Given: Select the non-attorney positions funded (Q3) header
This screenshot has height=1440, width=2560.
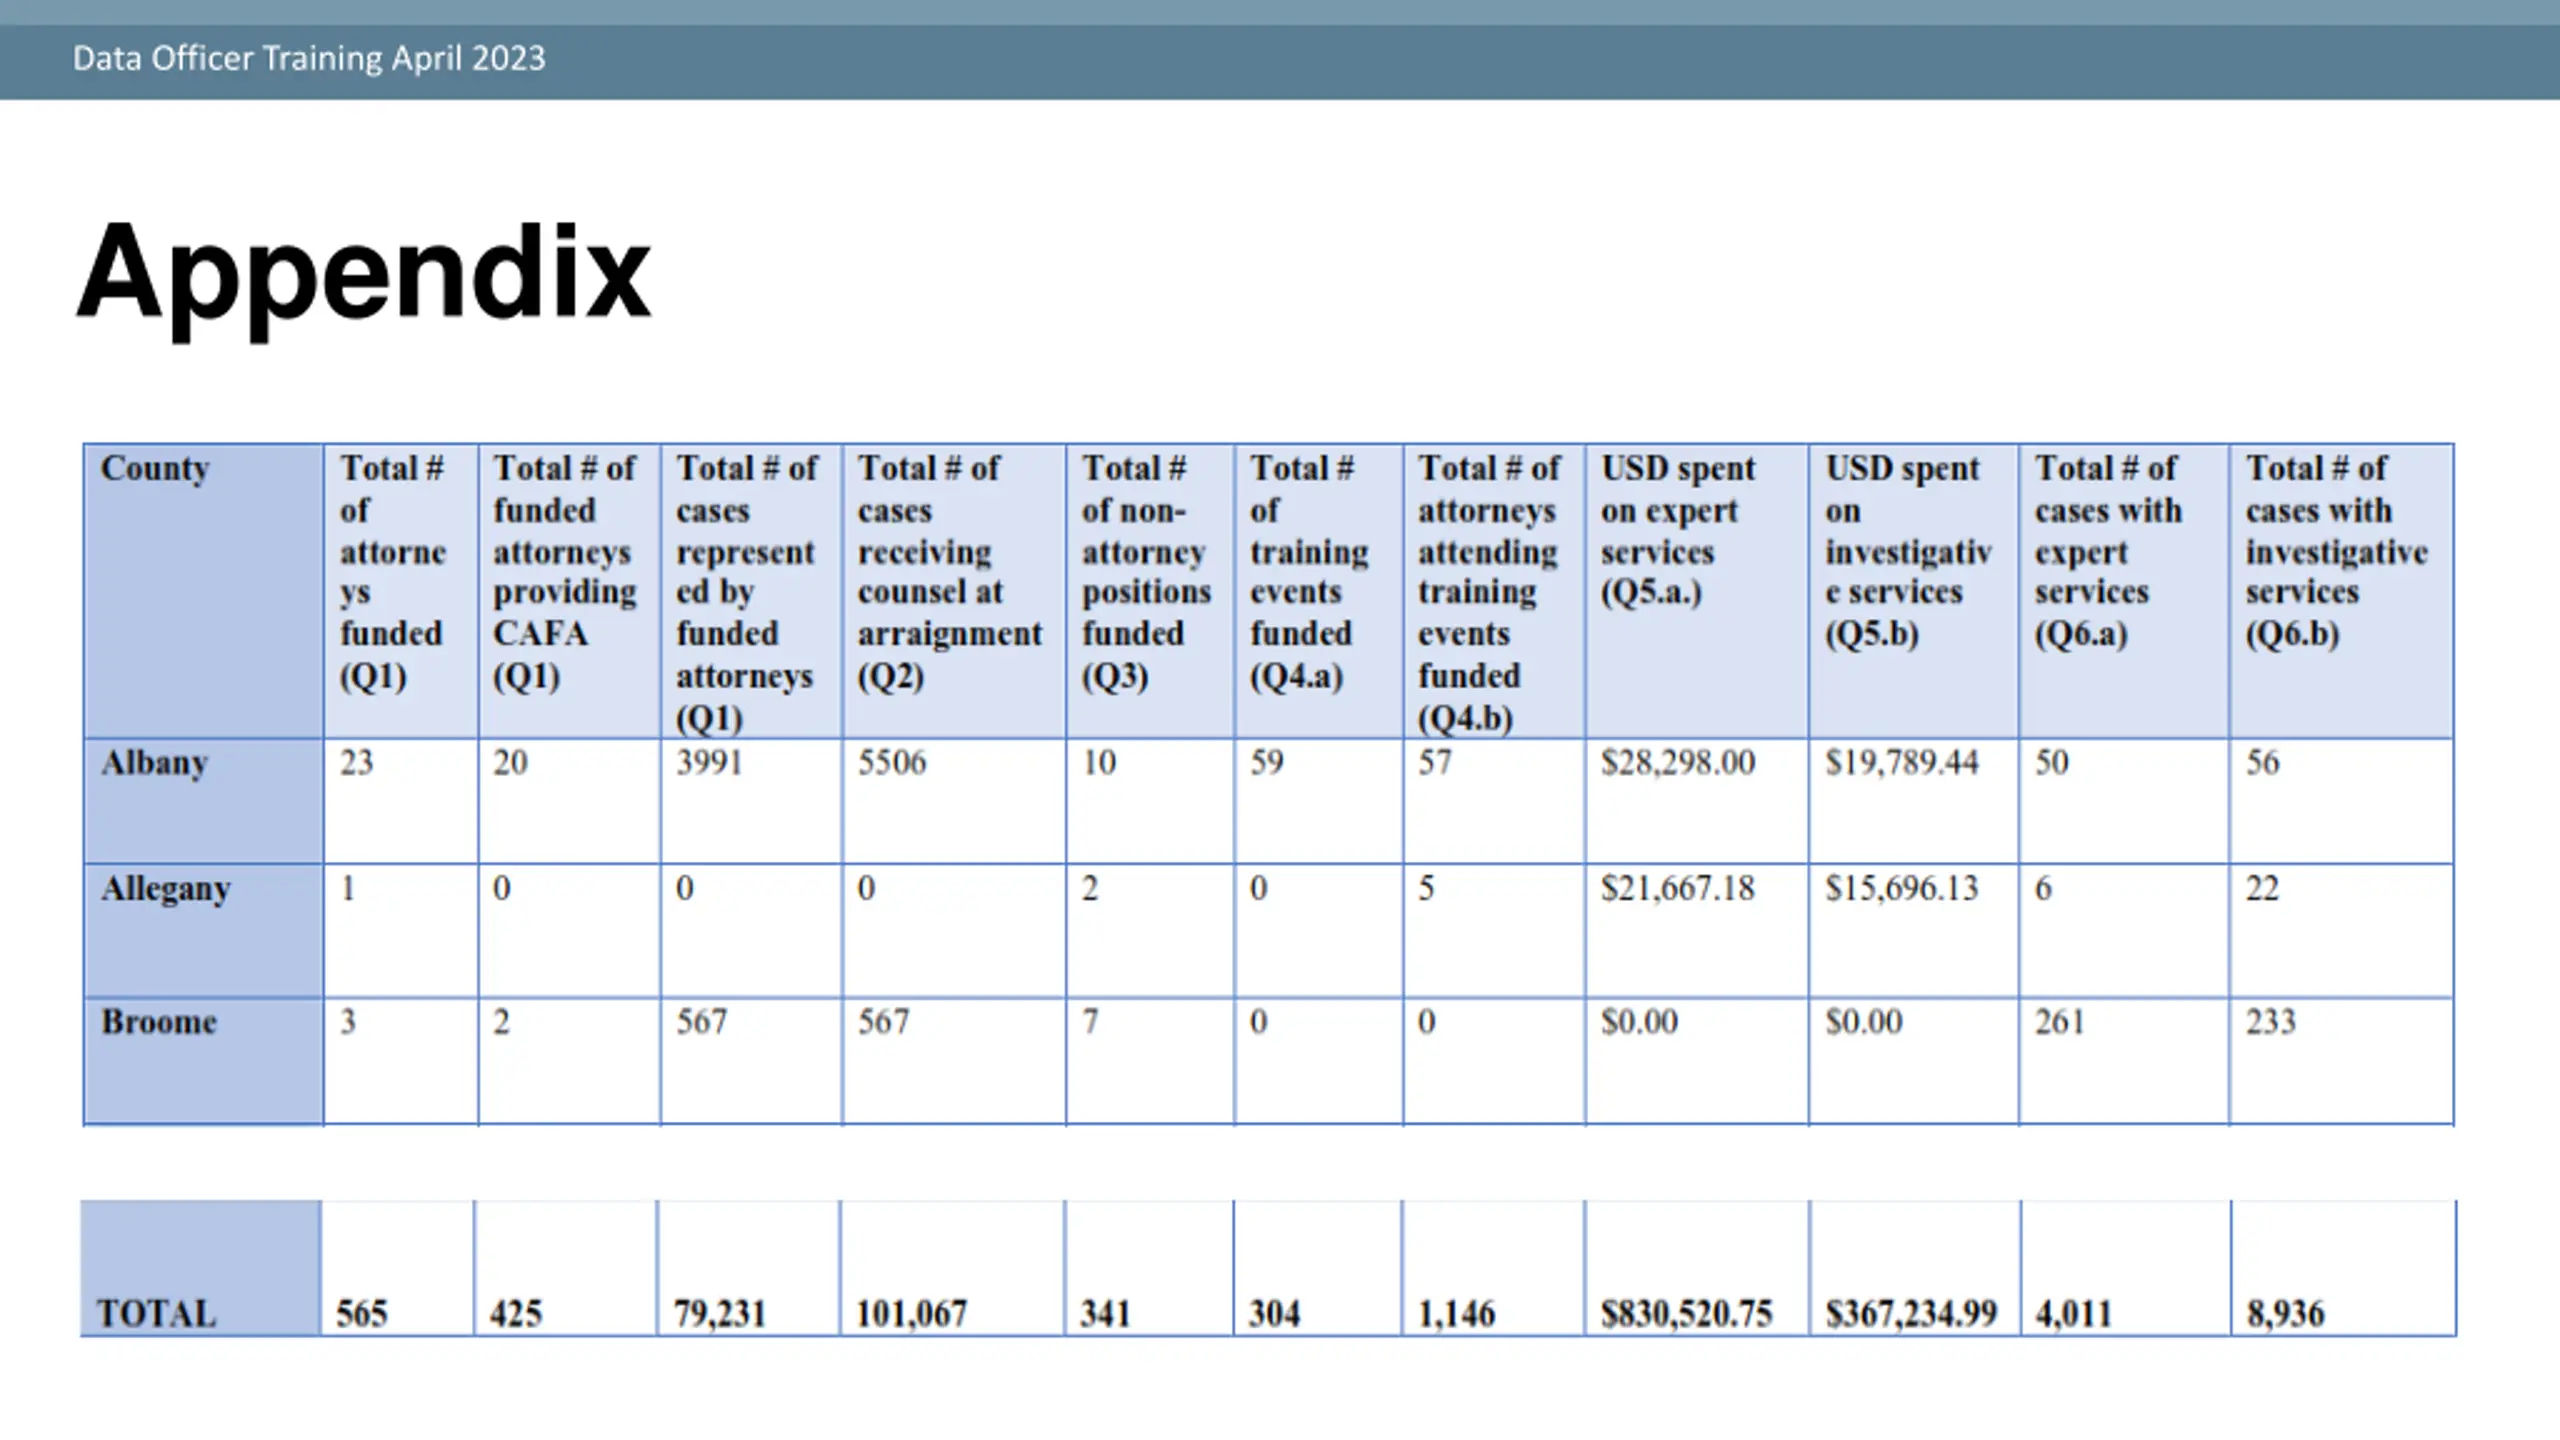Looking at the screenshot, I should (x=1145, y=572).
